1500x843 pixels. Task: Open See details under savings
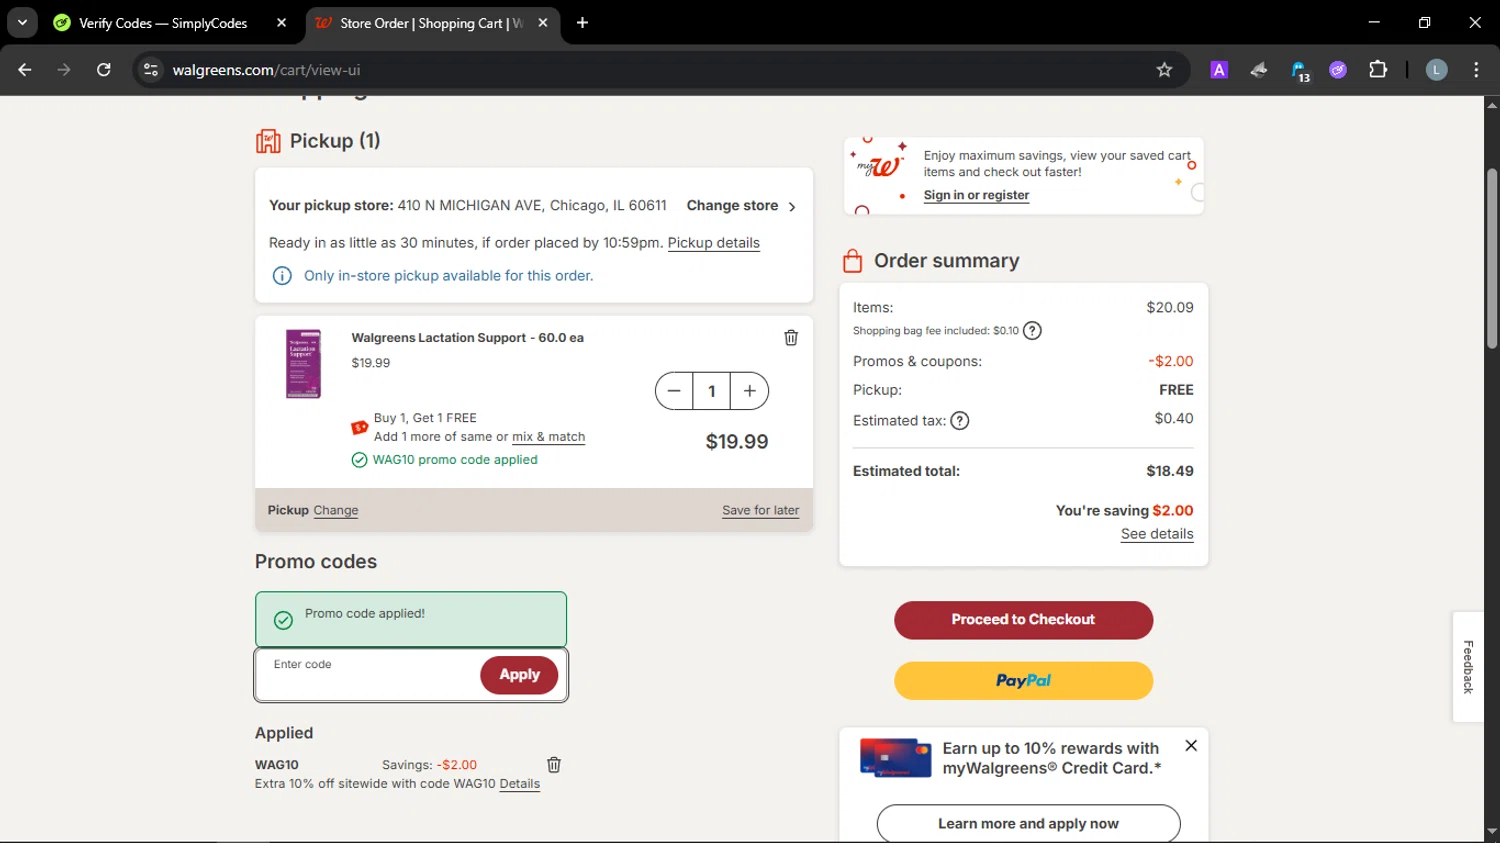[1157, 534]
